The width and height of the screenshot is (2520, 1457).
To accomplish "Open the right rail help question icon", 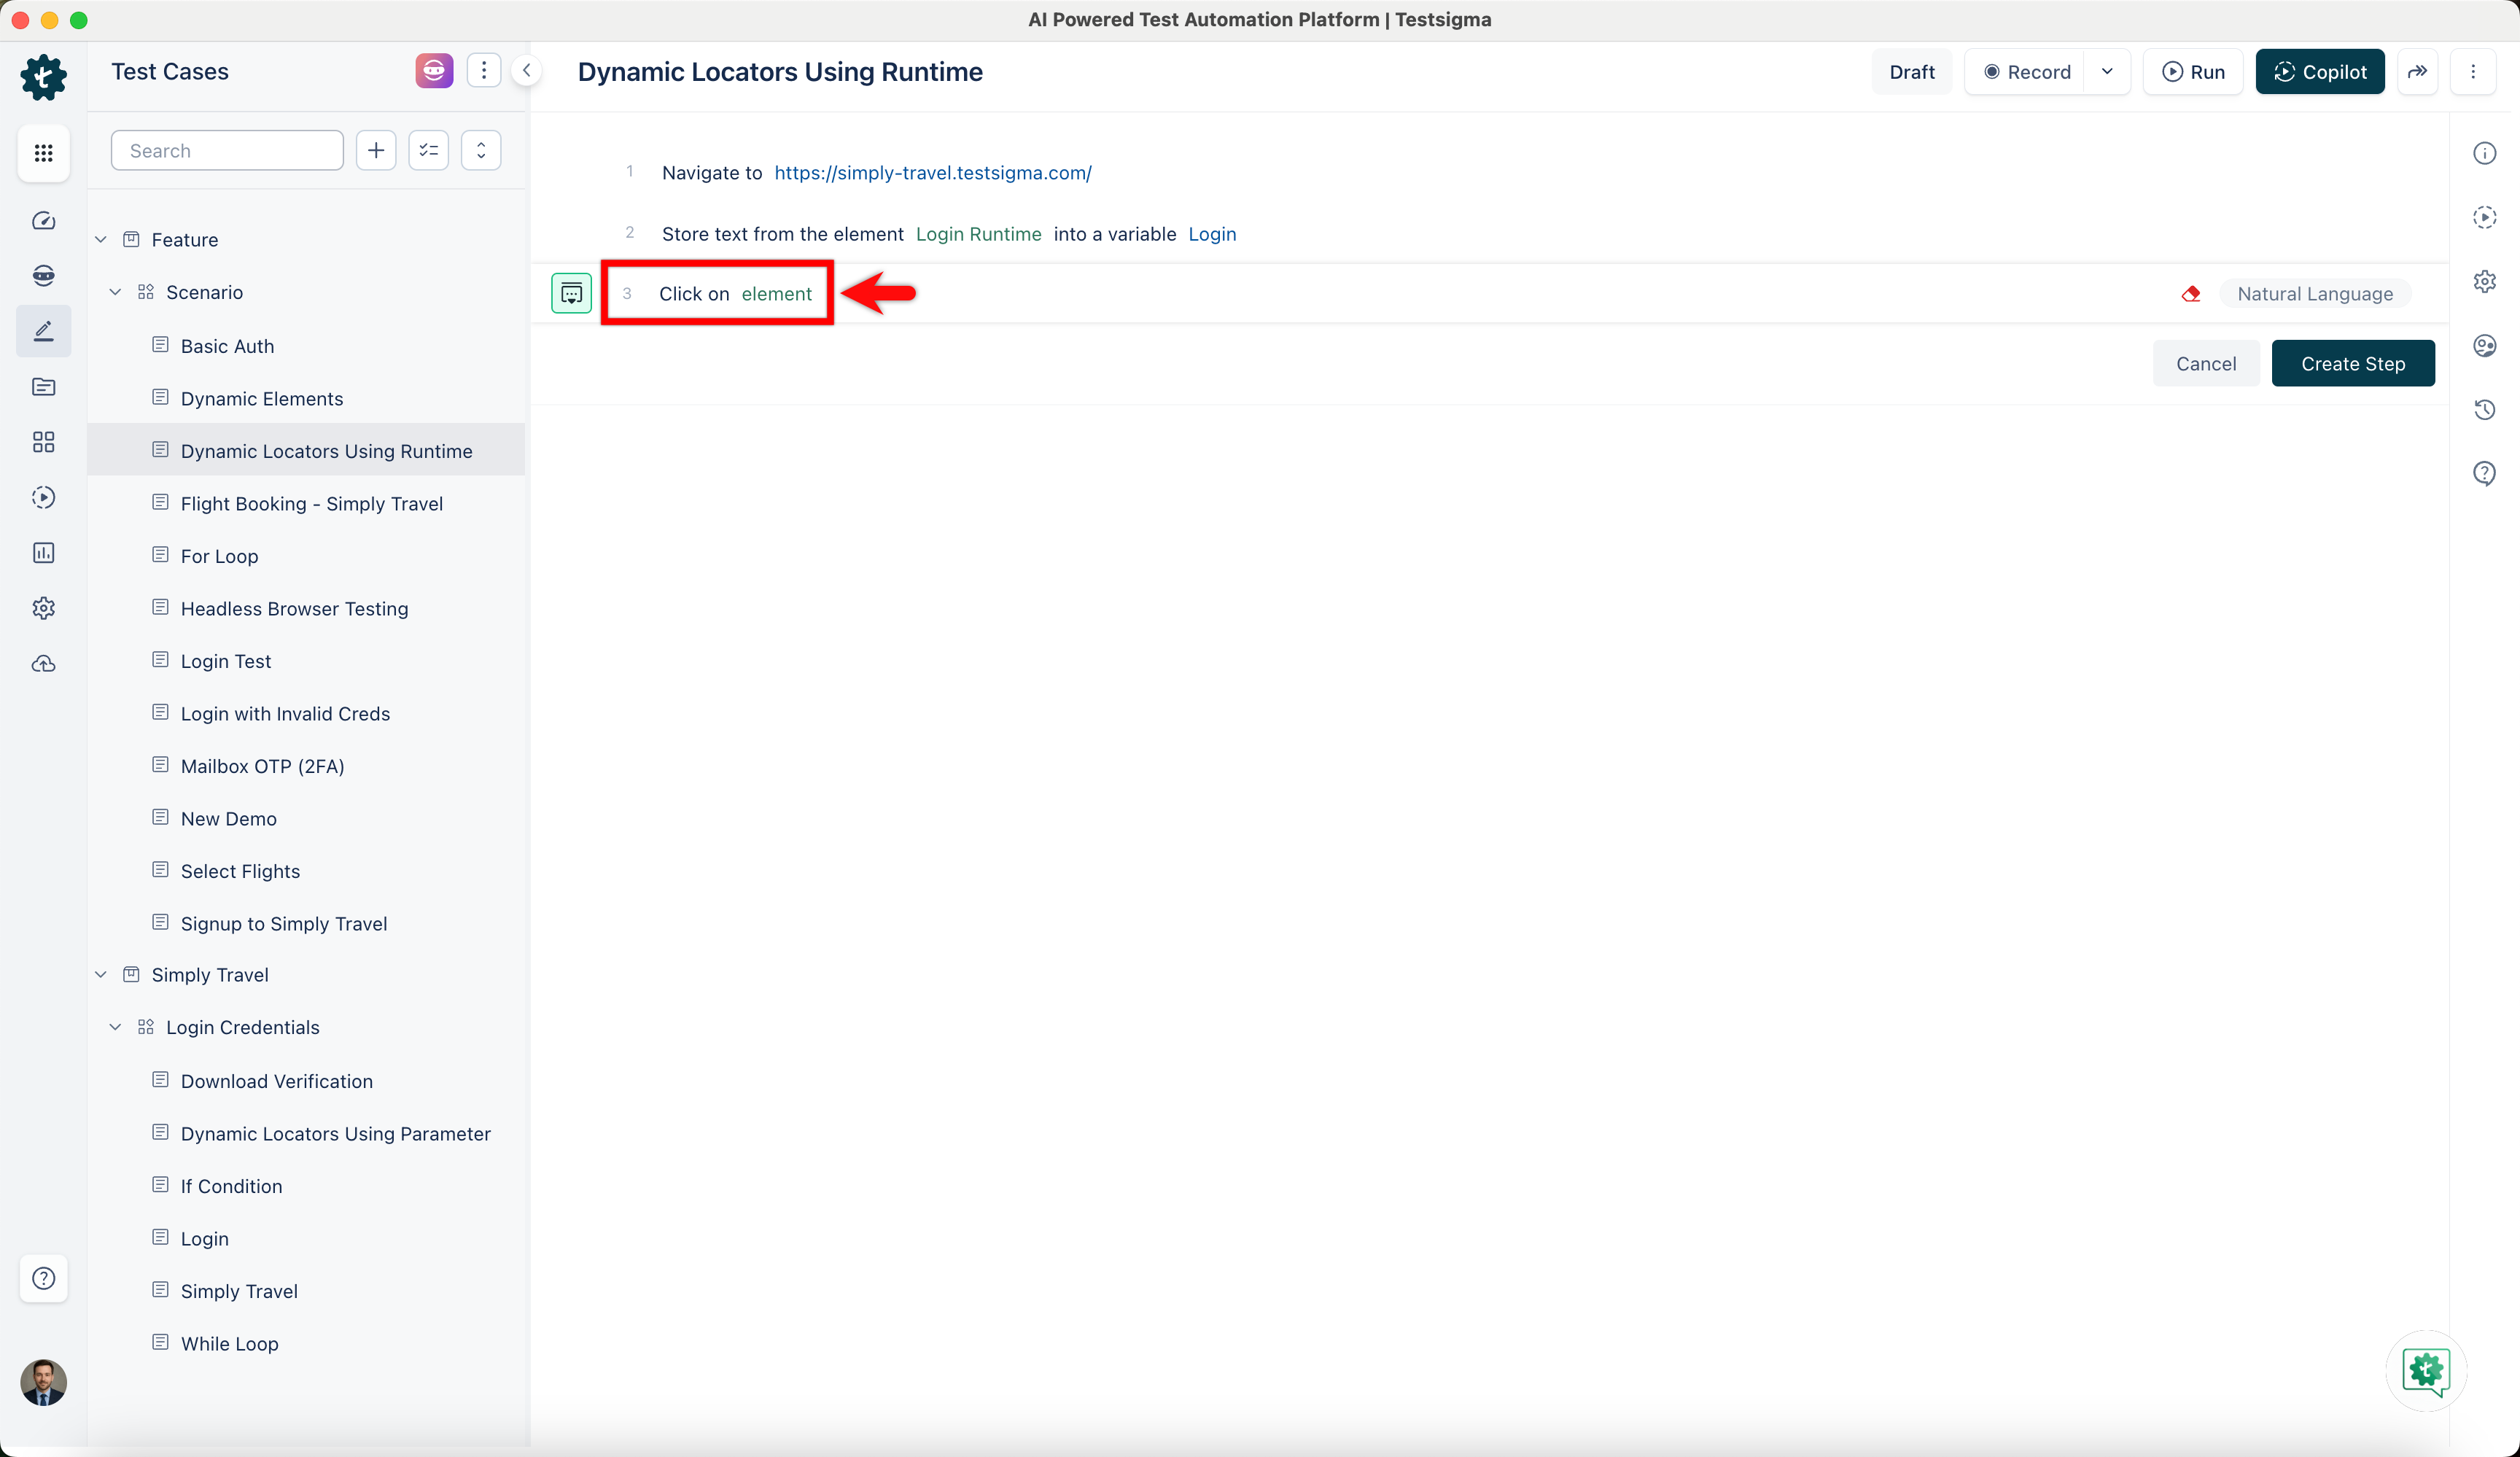I will [x=2485, y=473].
